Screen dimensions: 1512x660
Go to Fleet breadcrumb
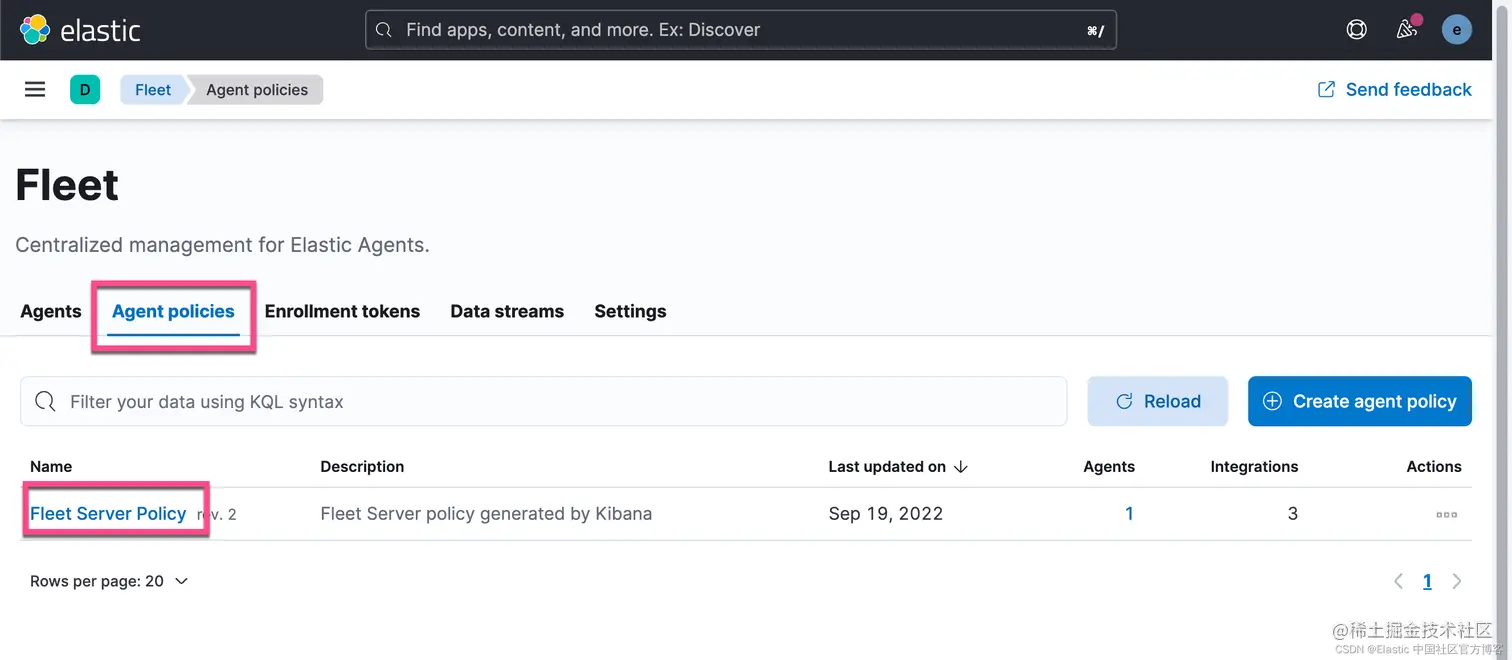point(153,90)
